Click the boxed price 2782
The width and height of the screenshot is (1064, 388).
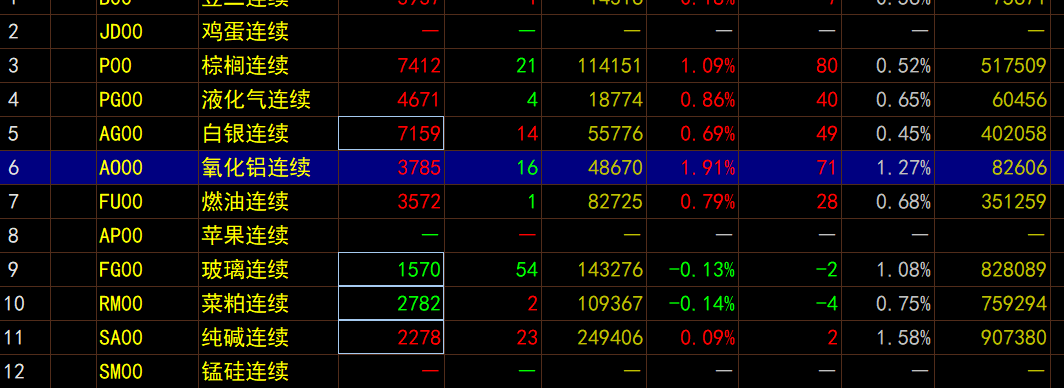391,303
